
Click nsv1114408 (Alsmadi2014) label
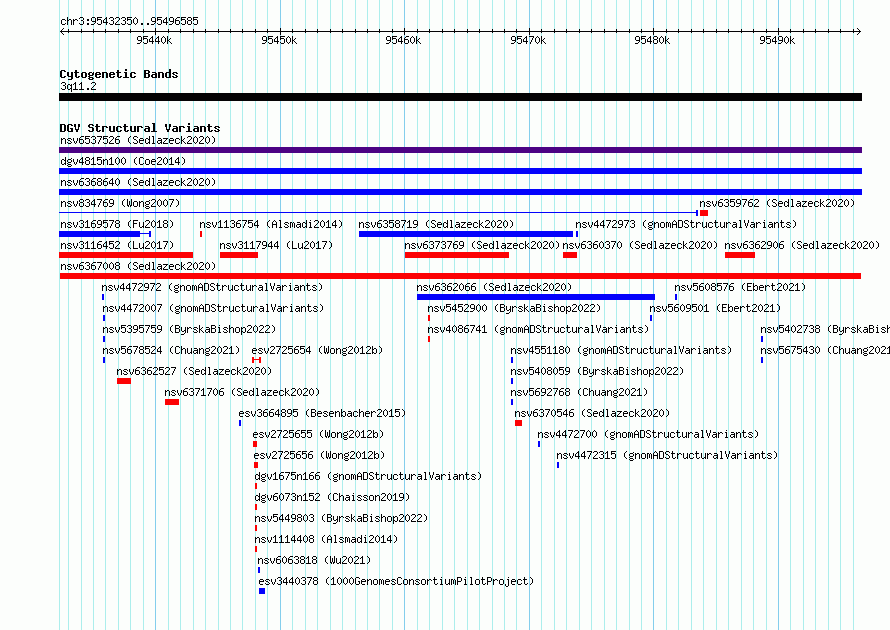click(x=326, y=539)
